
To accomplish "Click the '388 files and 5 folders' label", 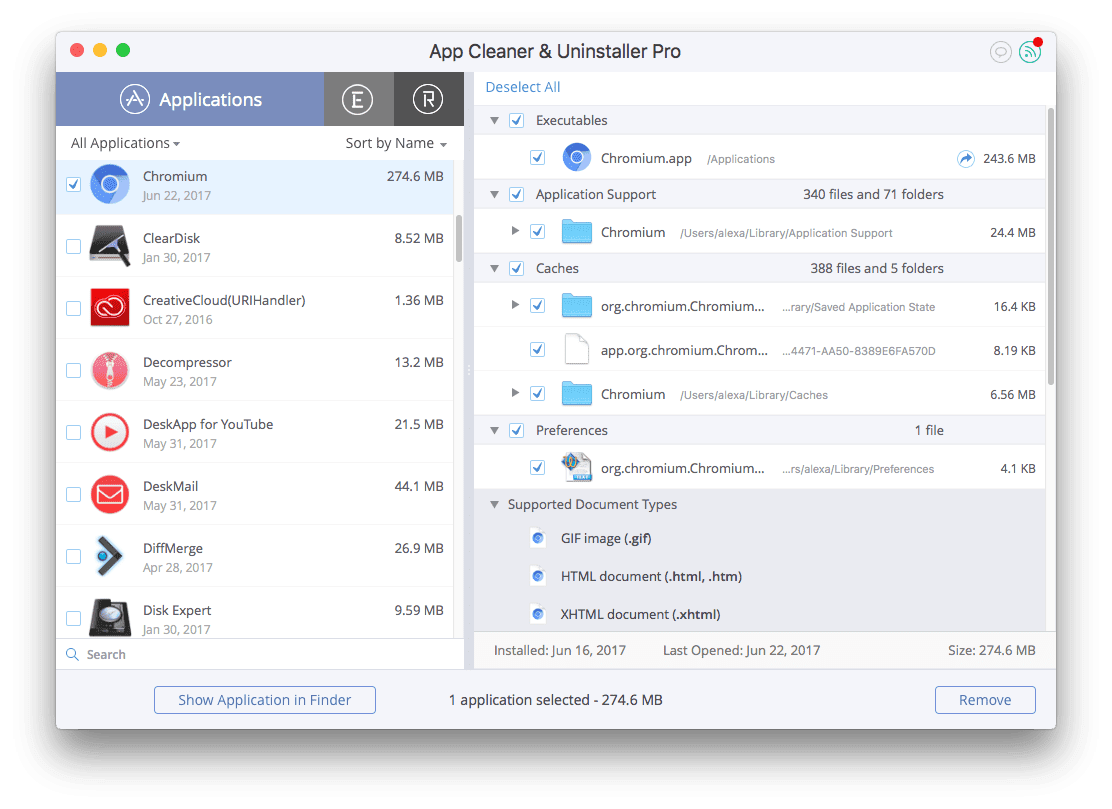I will [x=877, y=269].
